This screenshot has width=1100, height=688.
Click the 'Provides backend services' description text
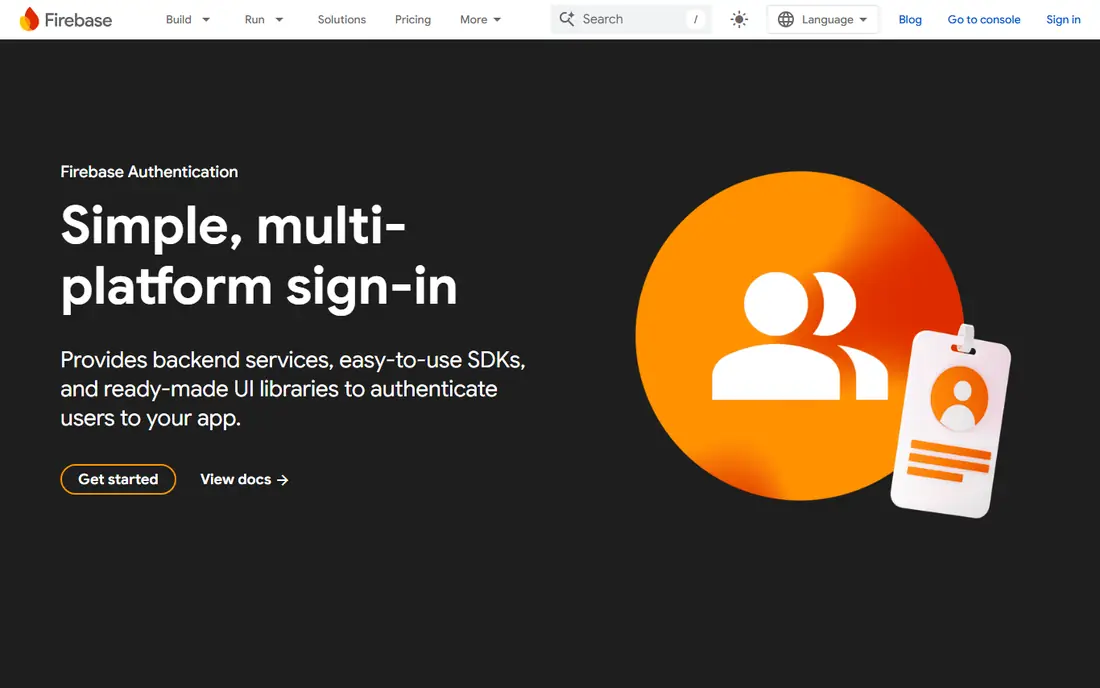293,389
